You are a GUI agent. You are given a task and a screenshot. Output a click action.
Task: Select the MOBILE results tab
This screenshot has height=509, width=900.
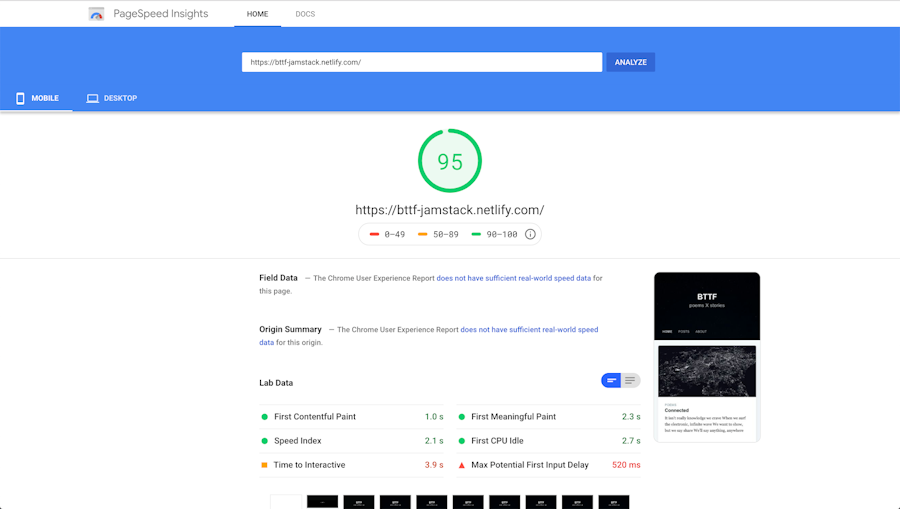pyautogui.click(x=36, y=98)
